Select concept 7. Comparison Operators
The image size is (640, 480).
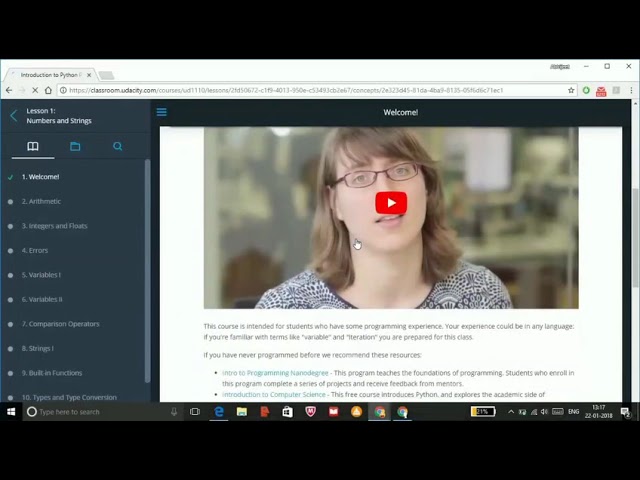point(60,324)
